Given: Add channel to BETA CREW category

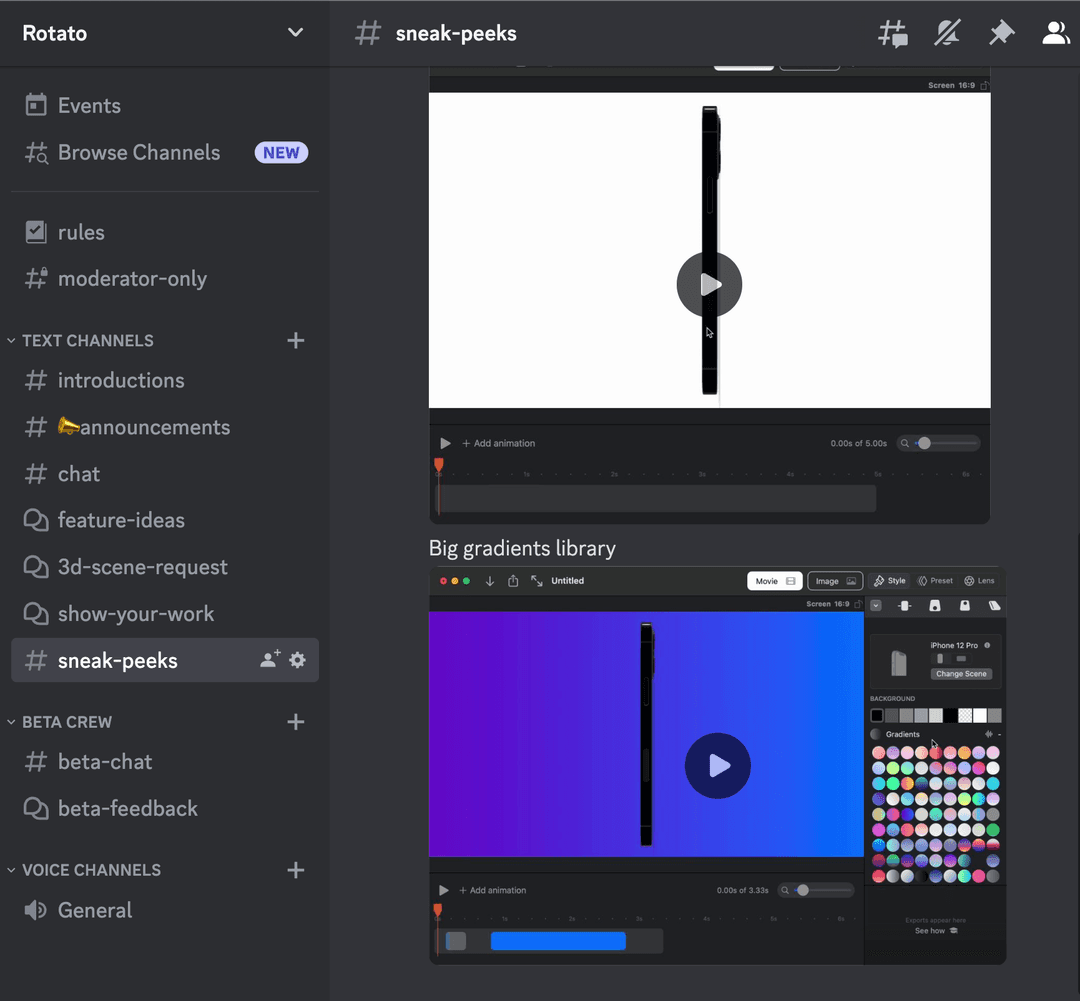Looking at the screenshot, I should pos(295,722).
